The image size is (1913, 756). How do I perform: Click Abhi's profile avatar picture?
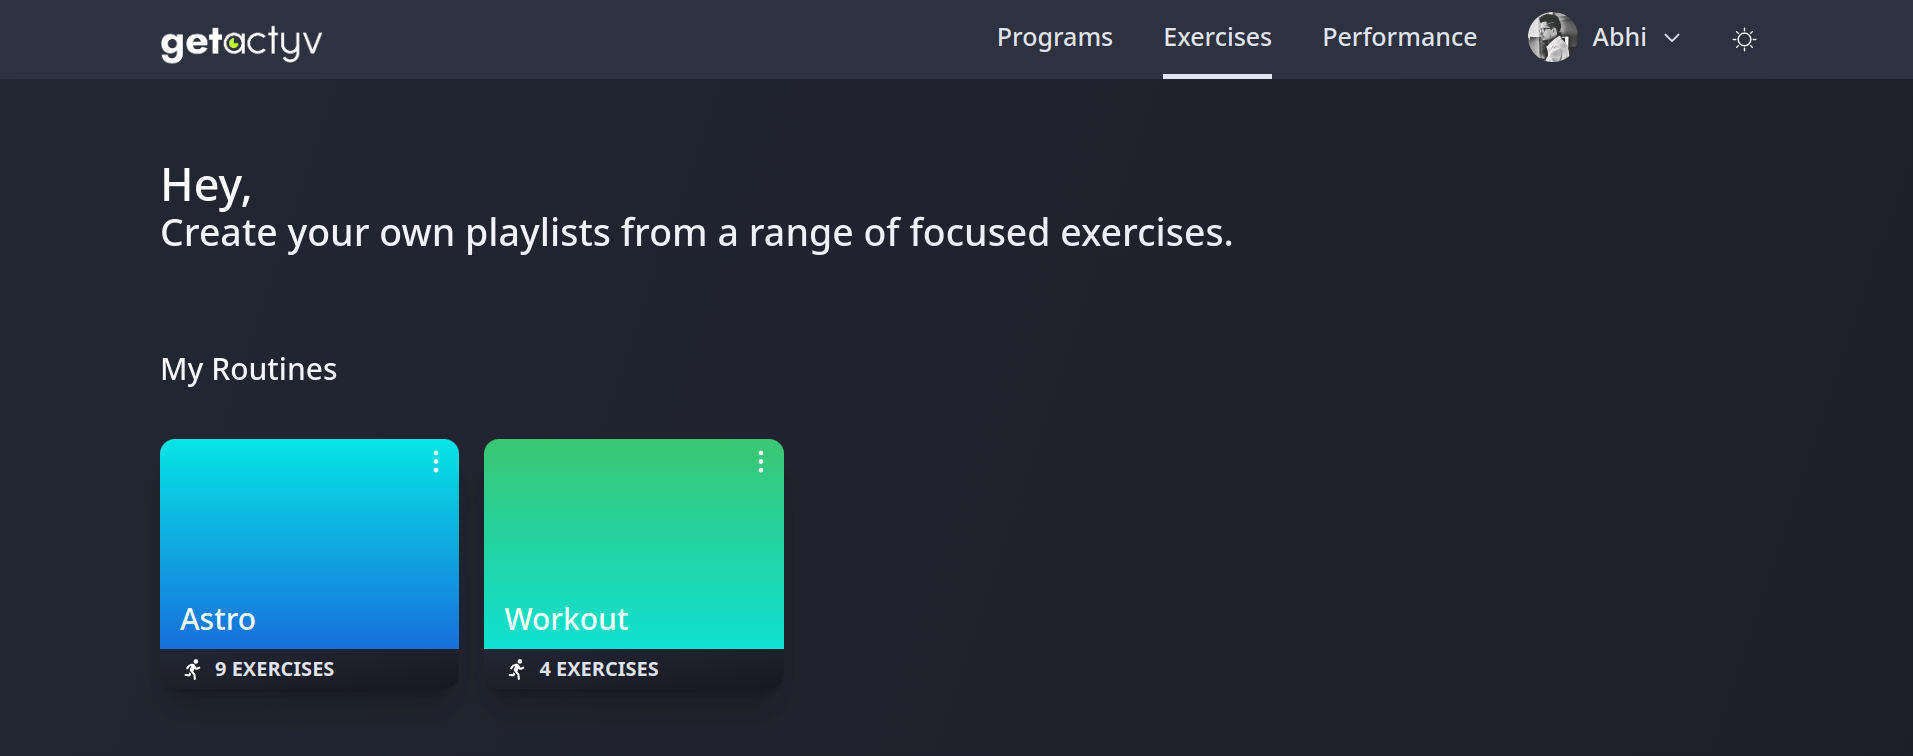coord(1552,38)
